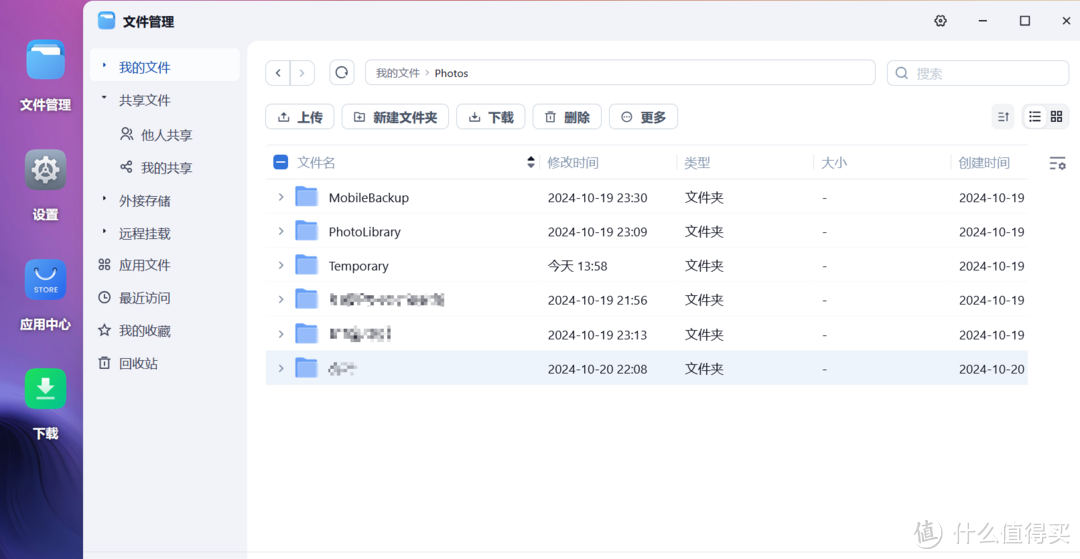The height and width of the screenshot is (559, 1080).
Task: Select PhotoLibrary folder name
Action: 364,232
